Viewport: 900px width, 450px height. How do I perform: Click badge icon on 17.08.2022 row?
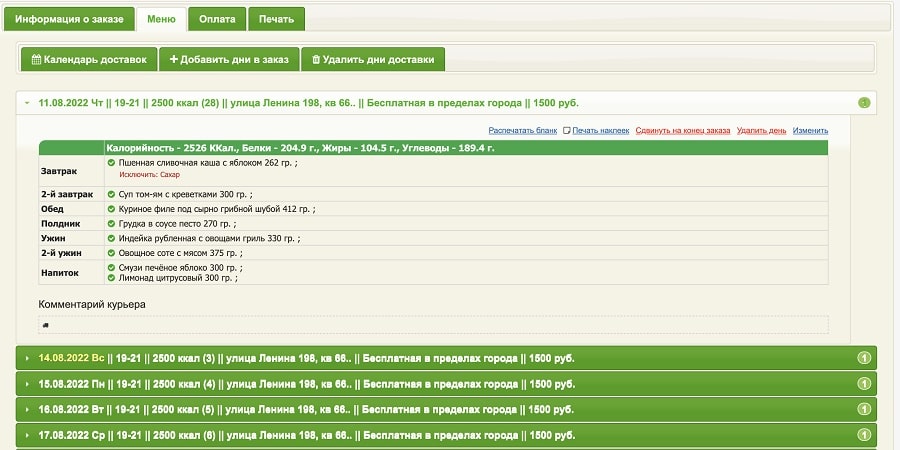(864, 435)
